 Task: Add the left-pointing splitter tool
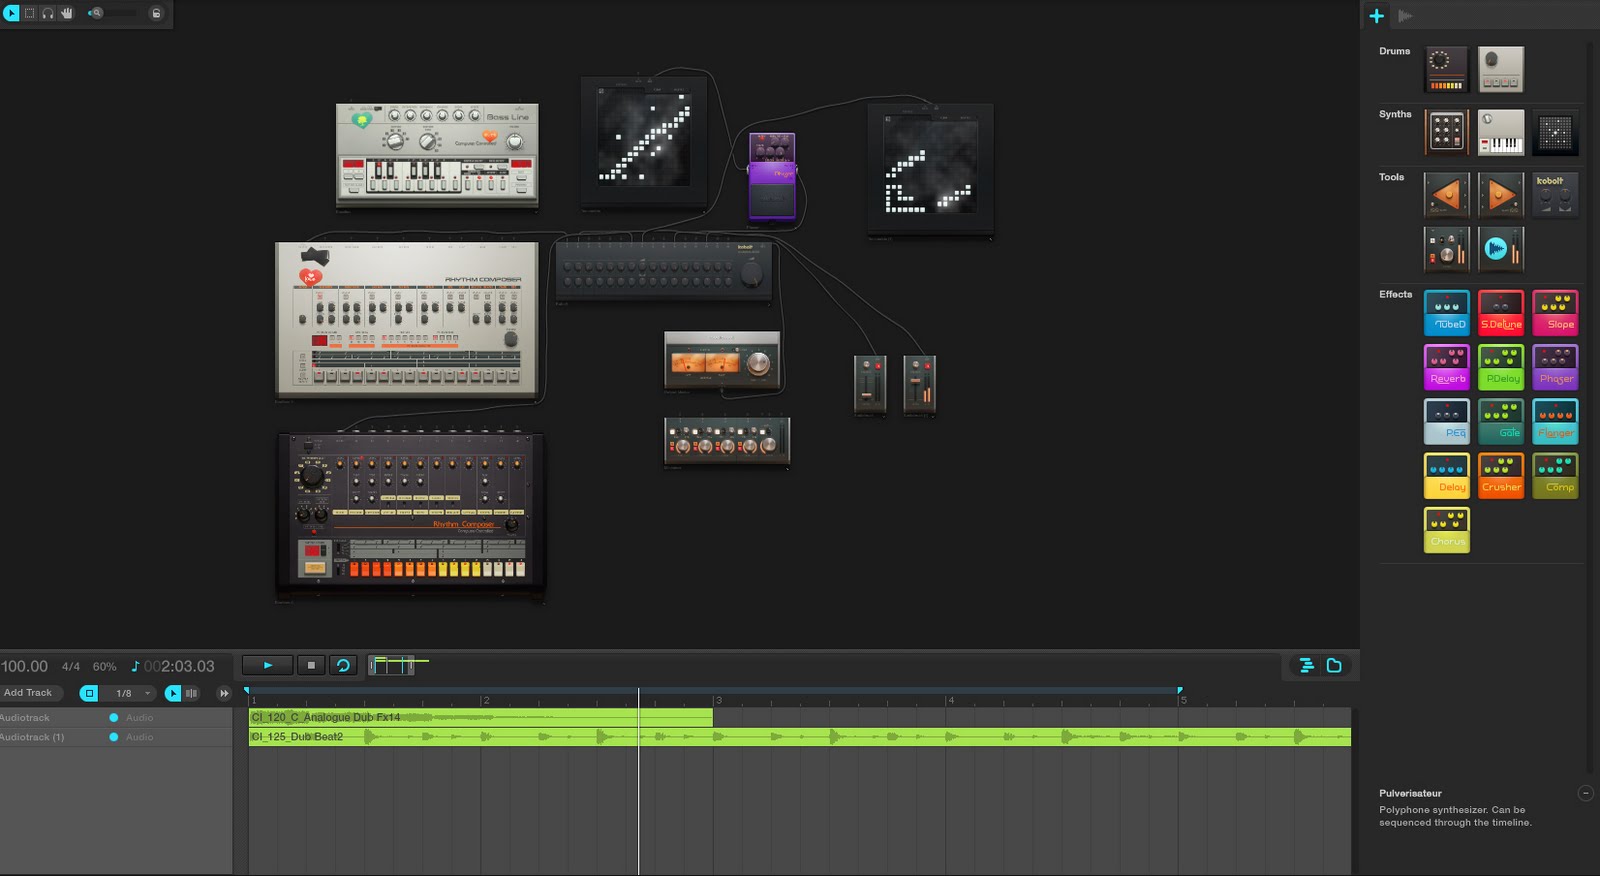[x=1446, y=195]
